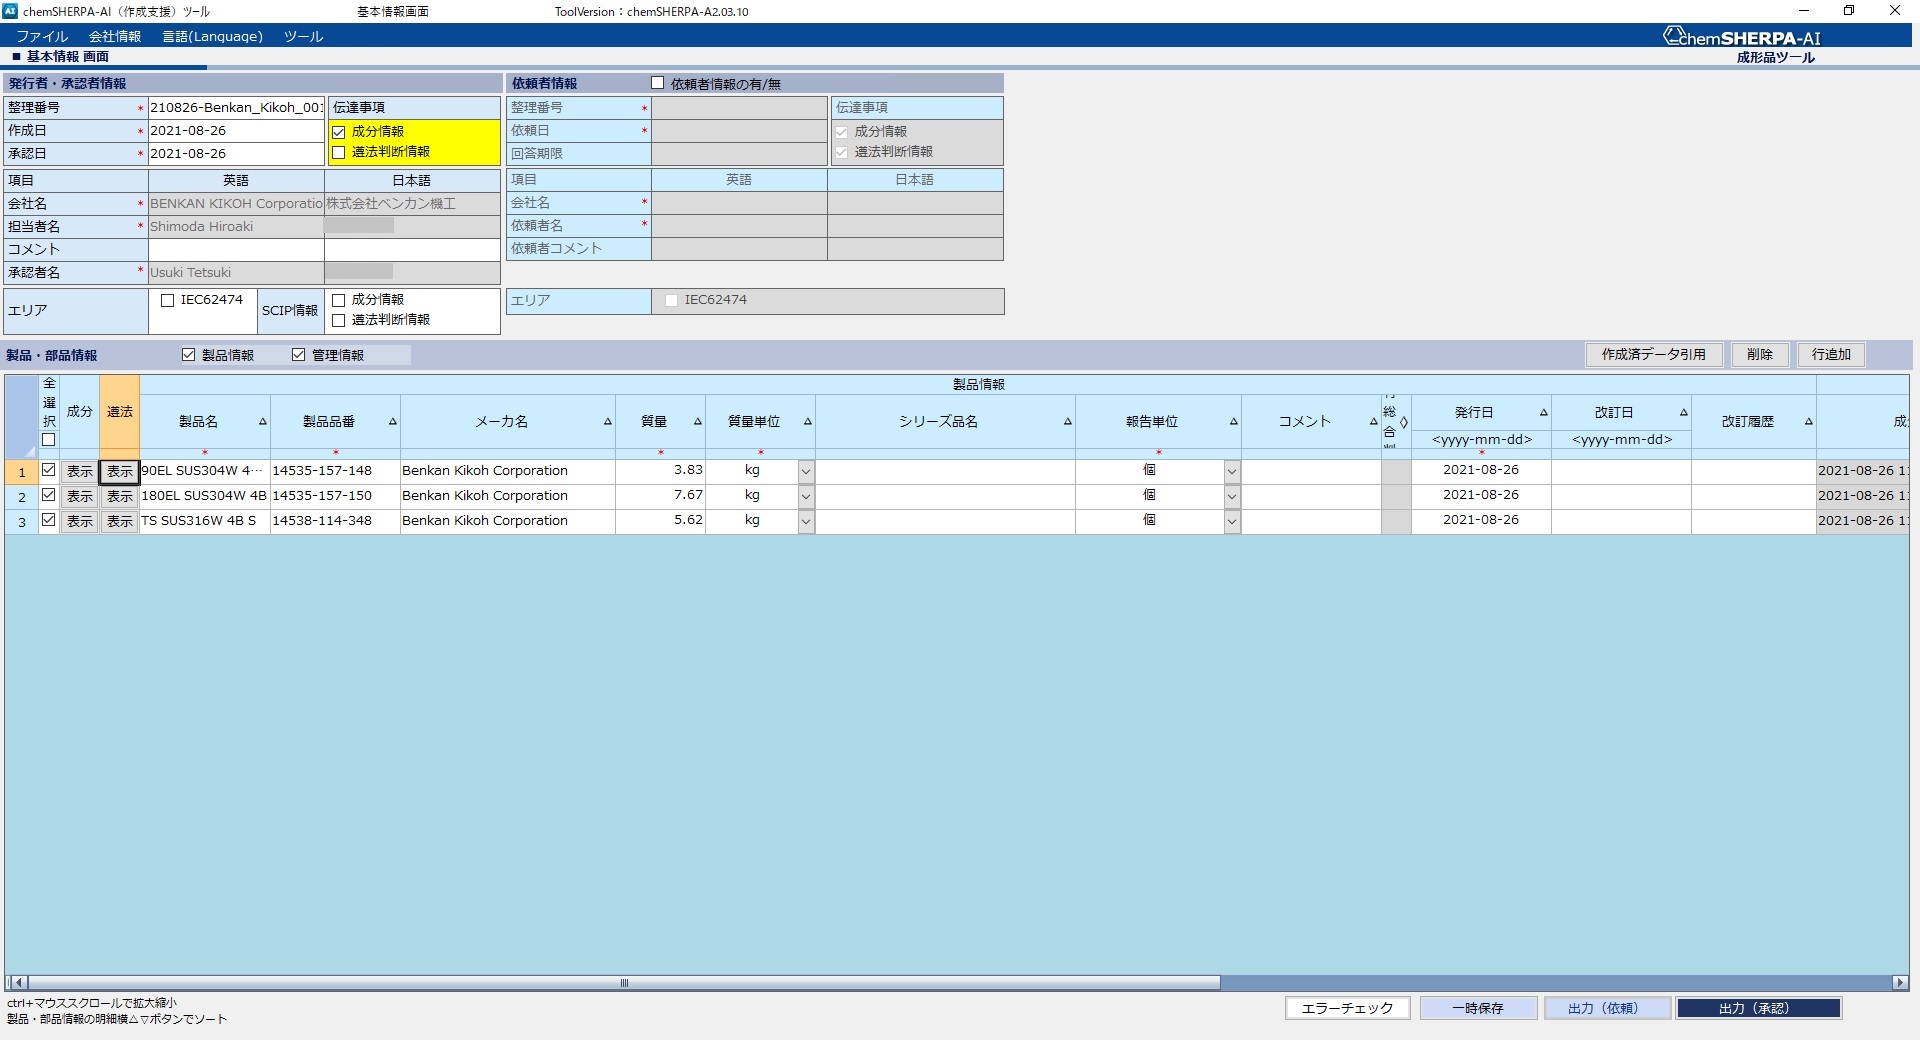Open the 言語(Language) menu
The image size is (1920, 1040).
(x=213, y=36)
